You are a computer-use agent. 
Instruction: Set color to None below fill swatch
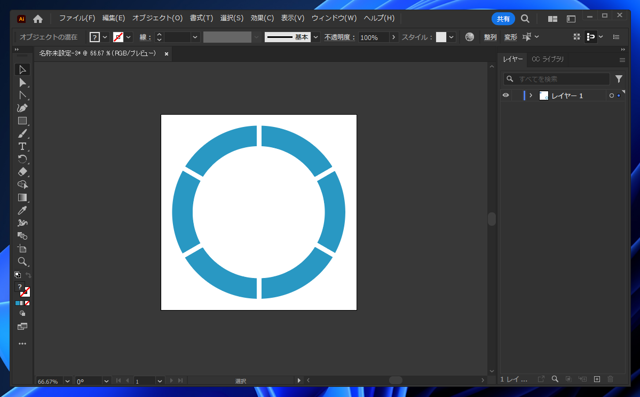(27, 303)
